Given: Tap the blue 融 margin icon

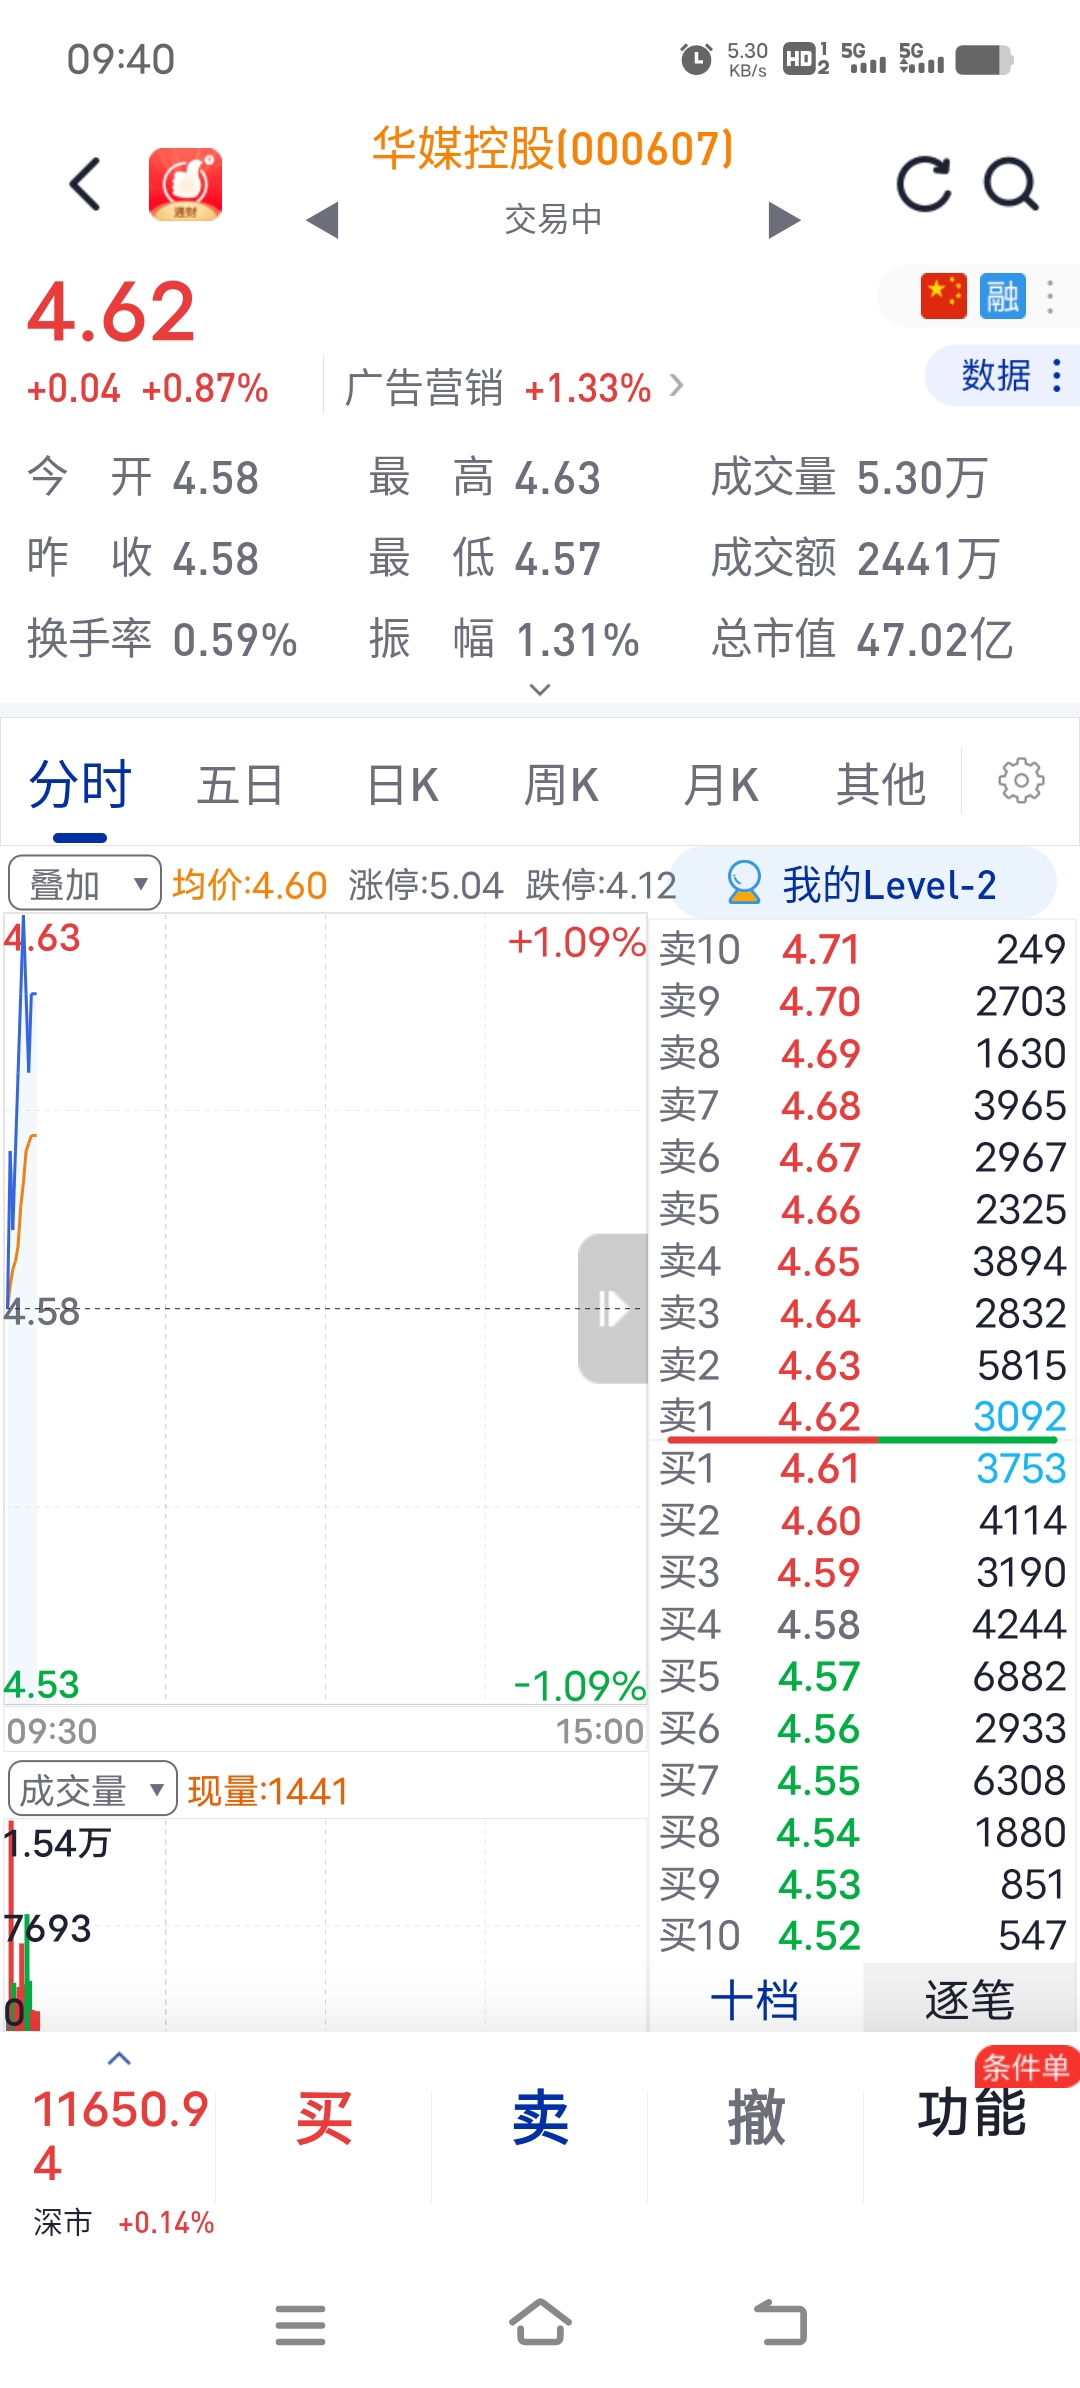Looking at the screenshot, I should [1003, 296].
